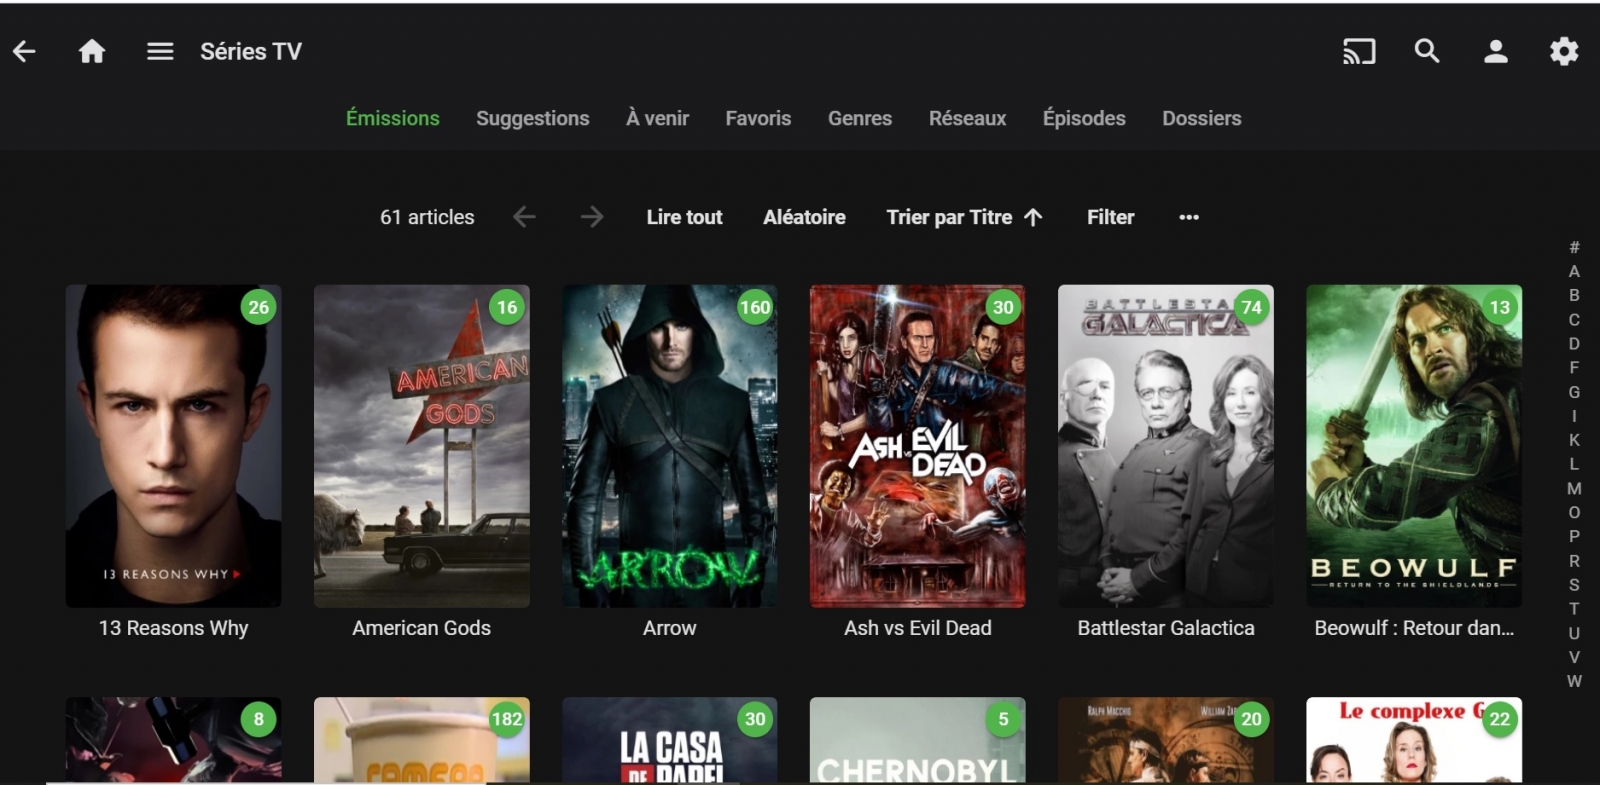
Task: Open the user profile icon
Action: pos(1496,51)
